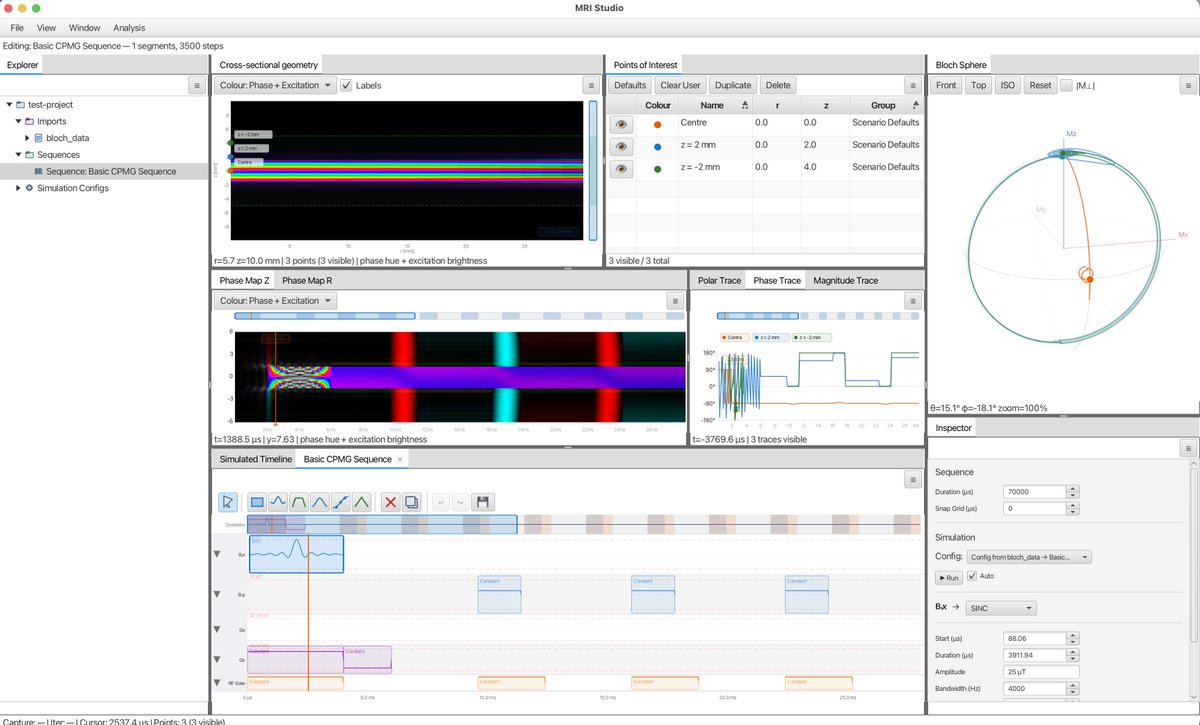Pick the rectangular constant-block tool
The width and height of the screenshot is (1200, 725).
[x=257, y=502]
